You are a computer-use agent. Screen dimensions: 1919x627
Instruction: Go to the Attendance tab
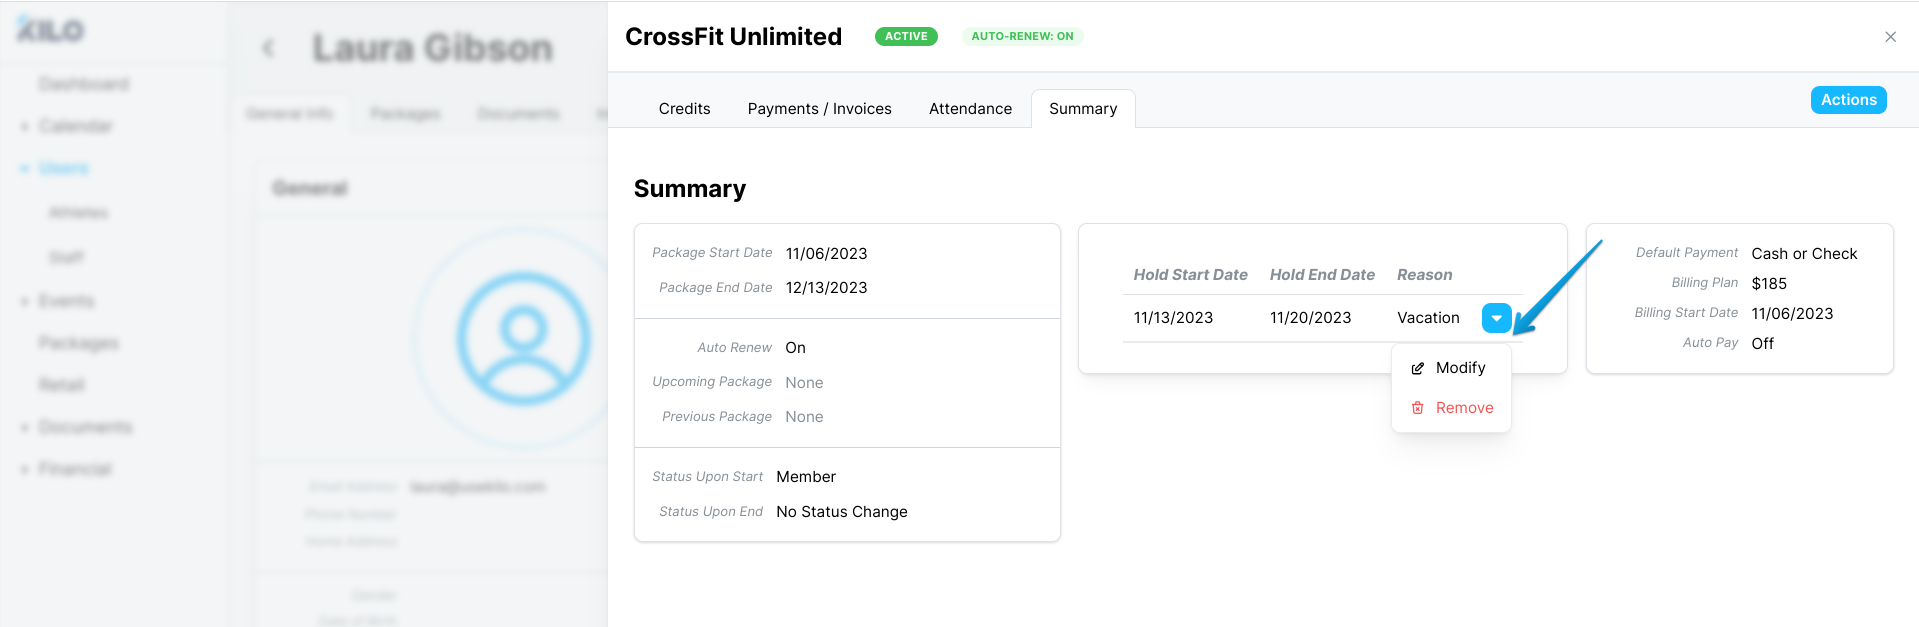tap(970, 109)
